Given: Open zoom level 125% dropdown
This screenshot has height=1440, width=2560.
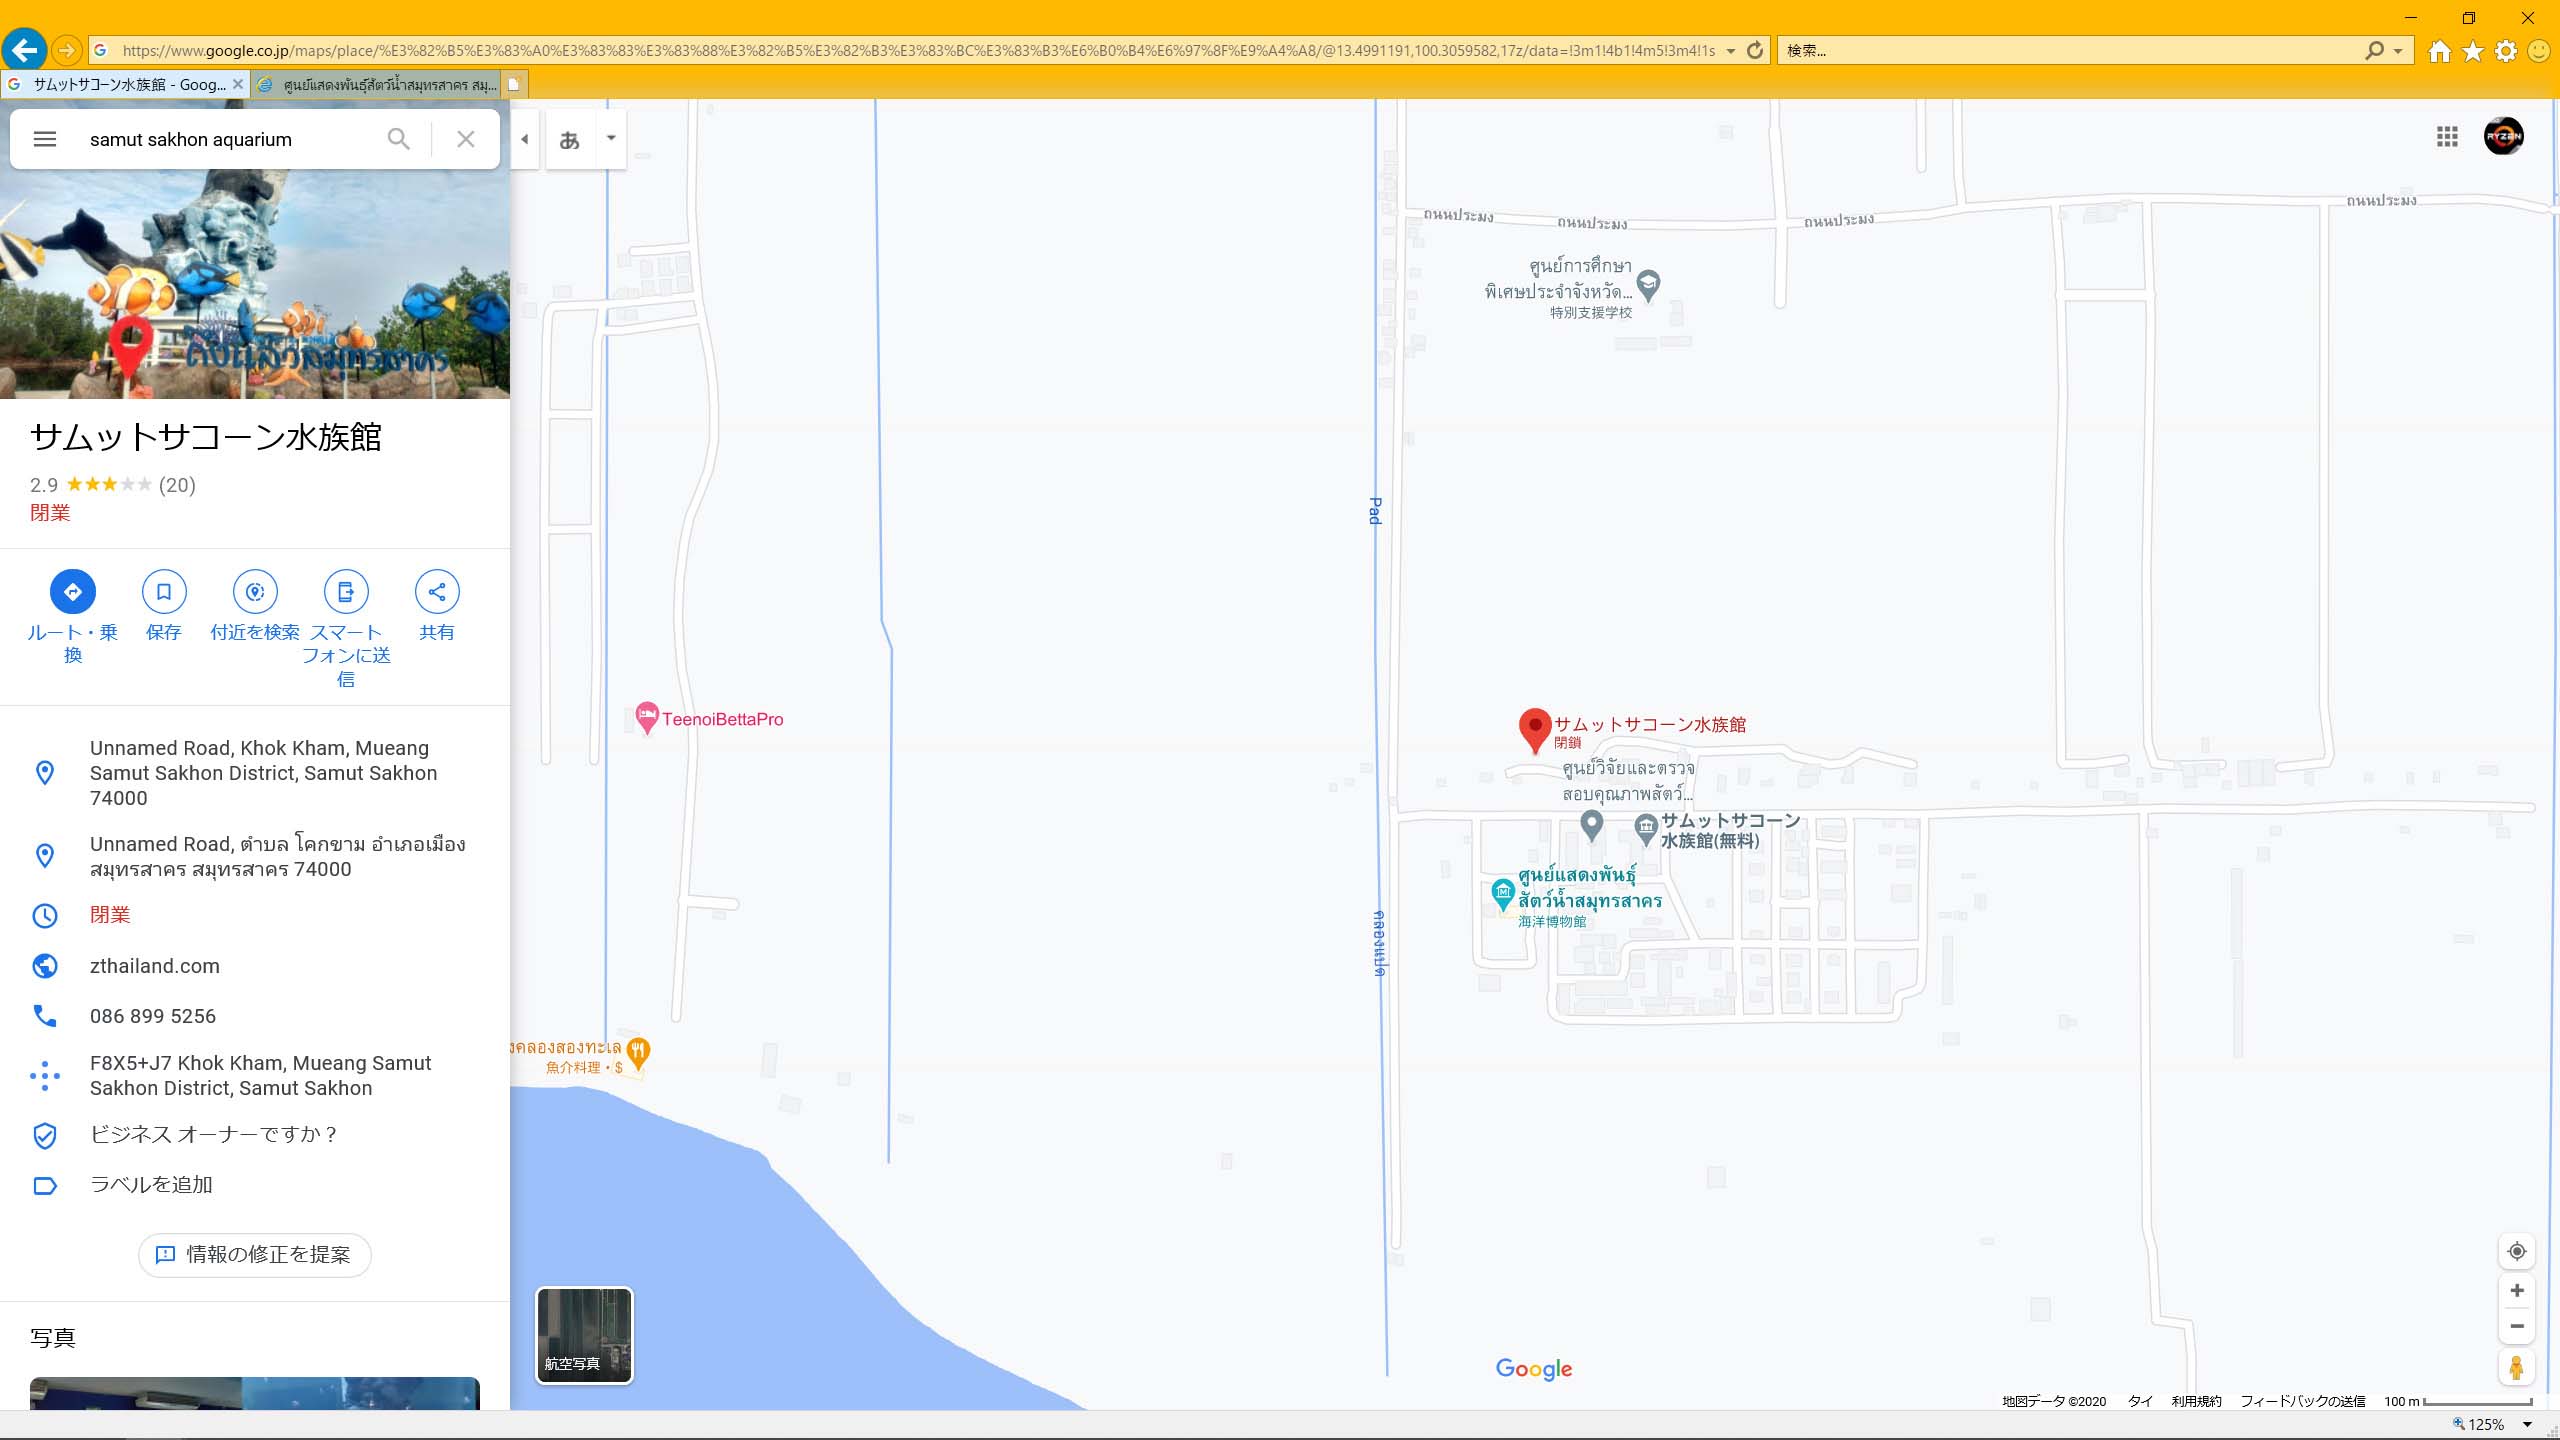Looking at the screenshot, I should (x=2527, y=1425).
